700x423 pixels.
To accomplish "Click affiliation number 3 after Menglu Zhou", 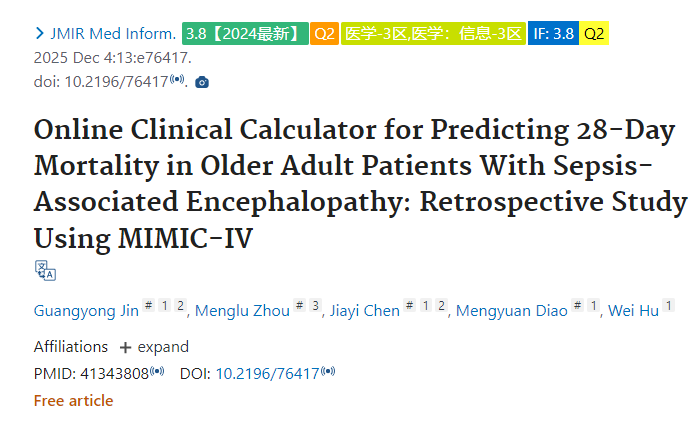I will (316, 306).
